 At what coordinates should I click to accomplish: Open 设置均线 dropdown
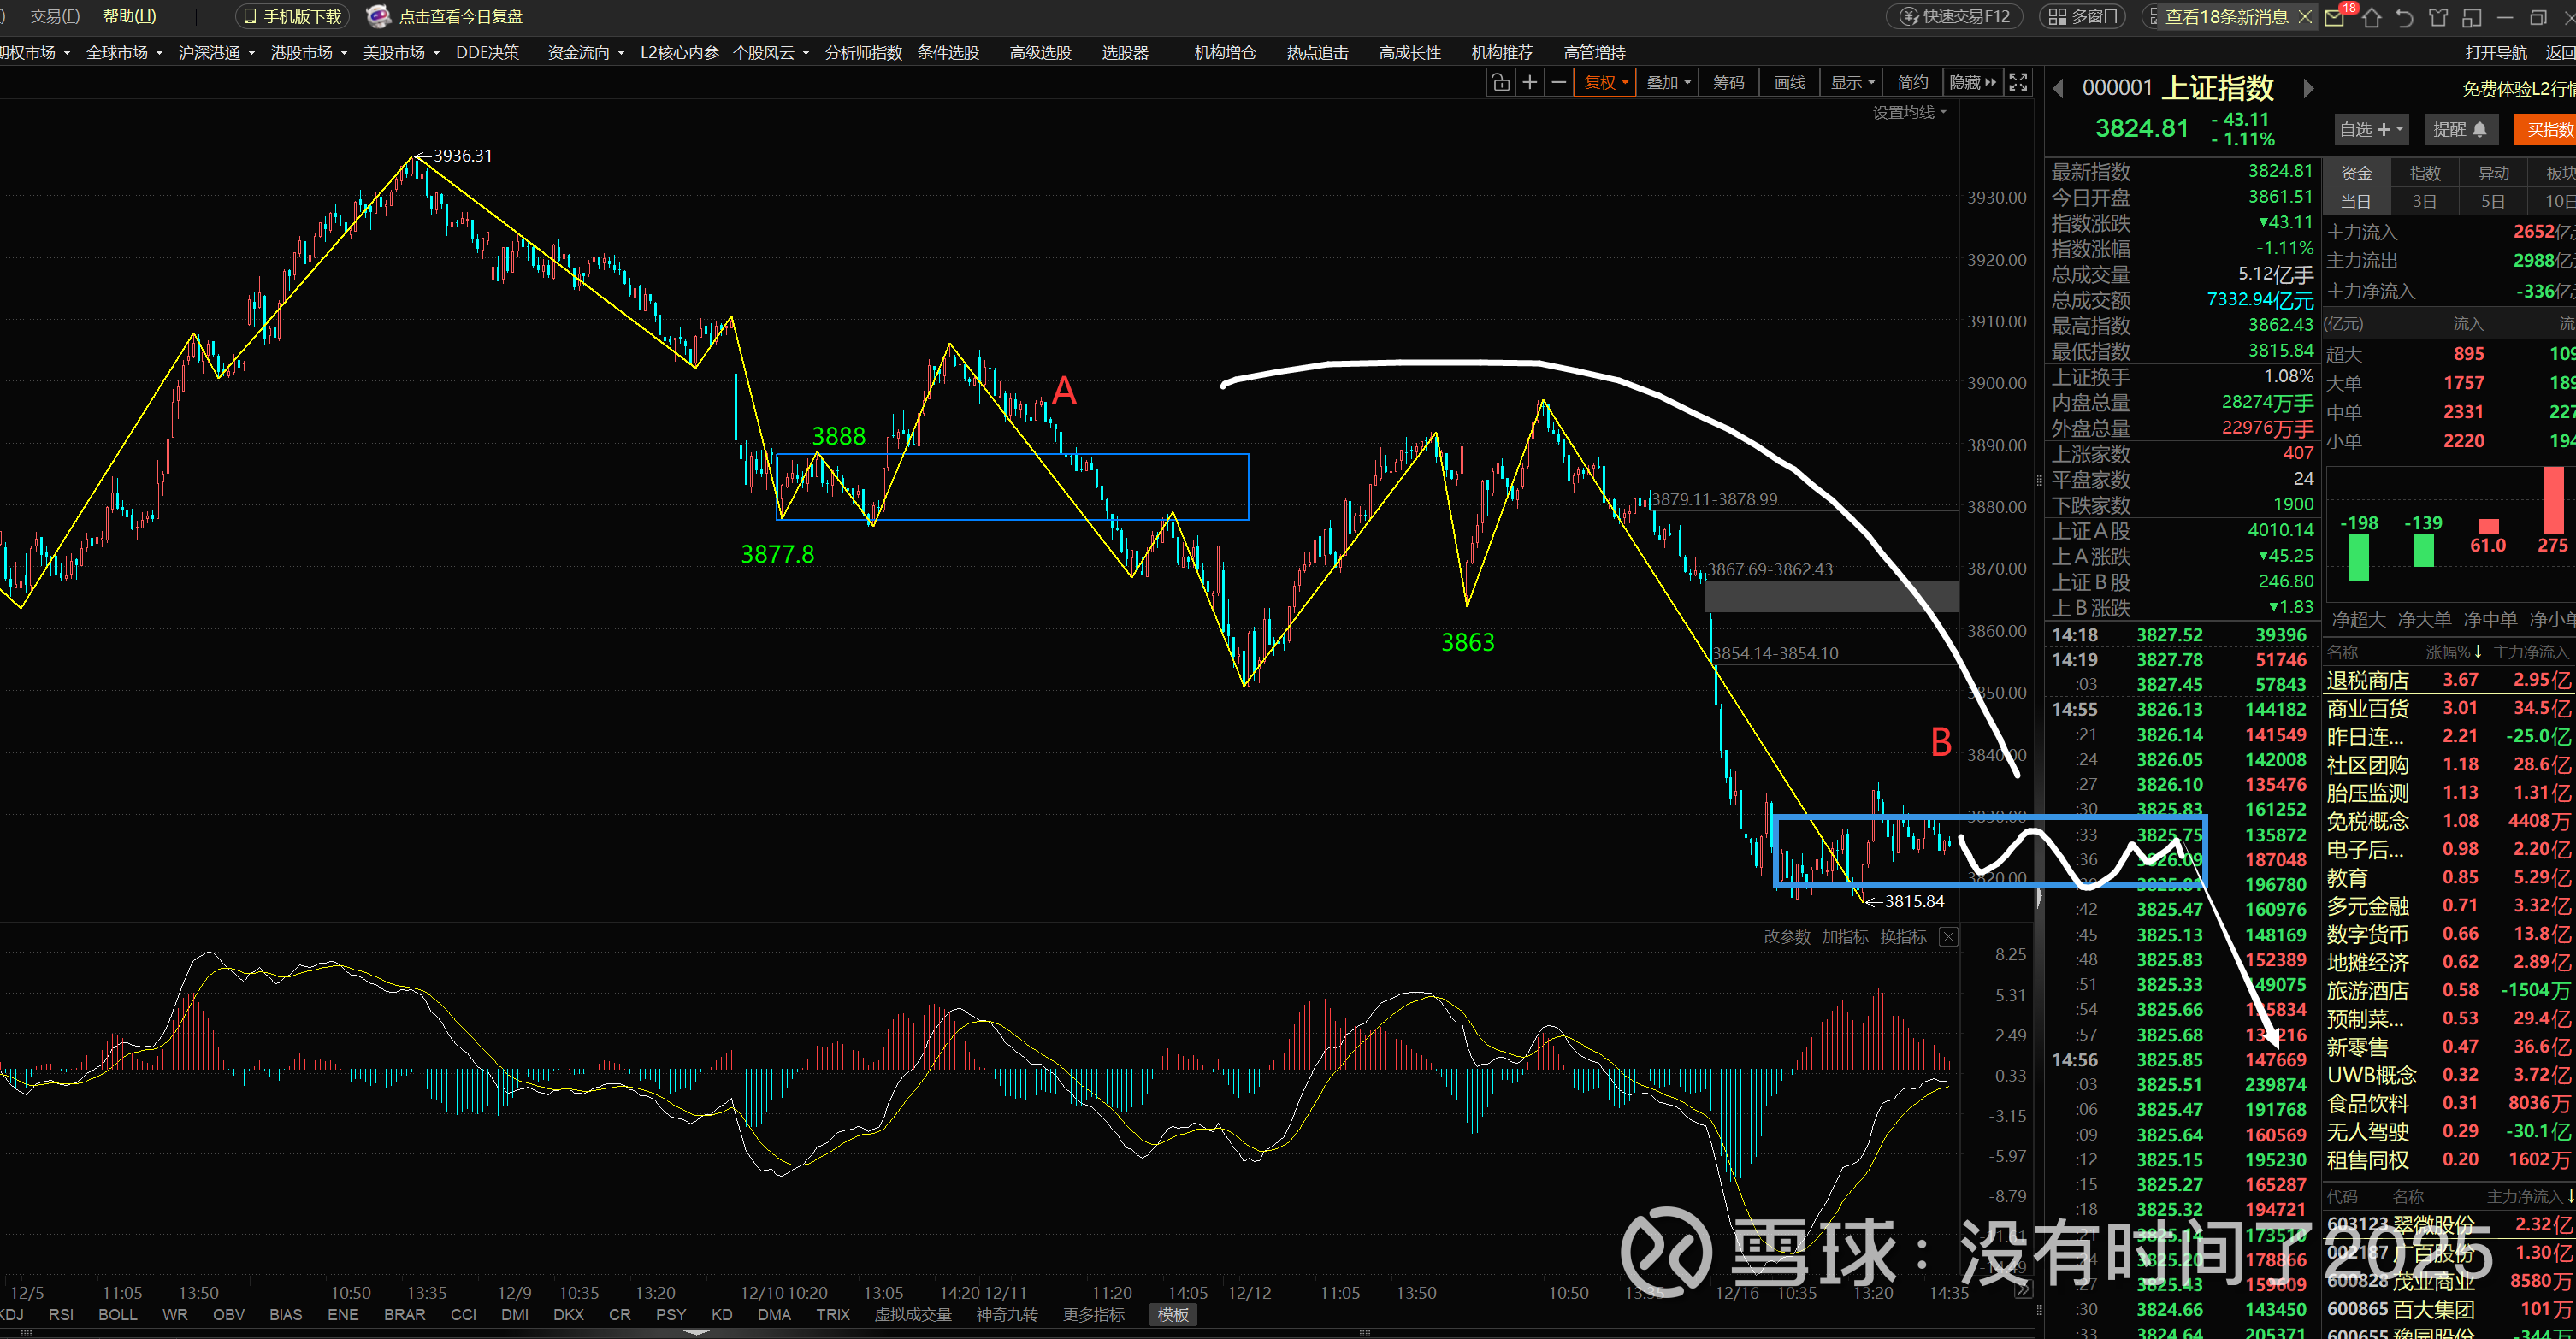tap(1908, 113)
